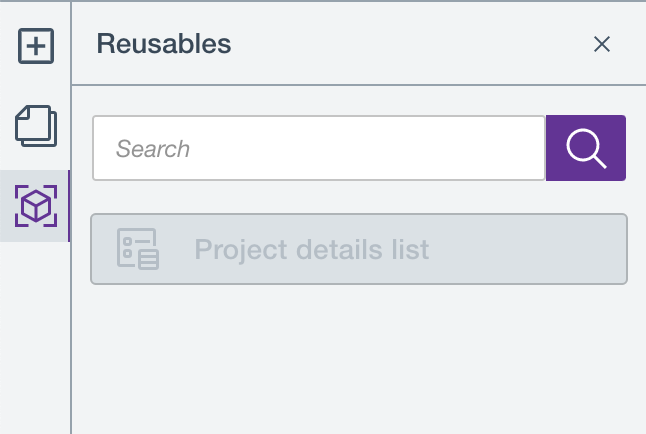The width and height of the screenshot is (646, 434).
Task: Close the Reusables panel
Action: point(602,44)
